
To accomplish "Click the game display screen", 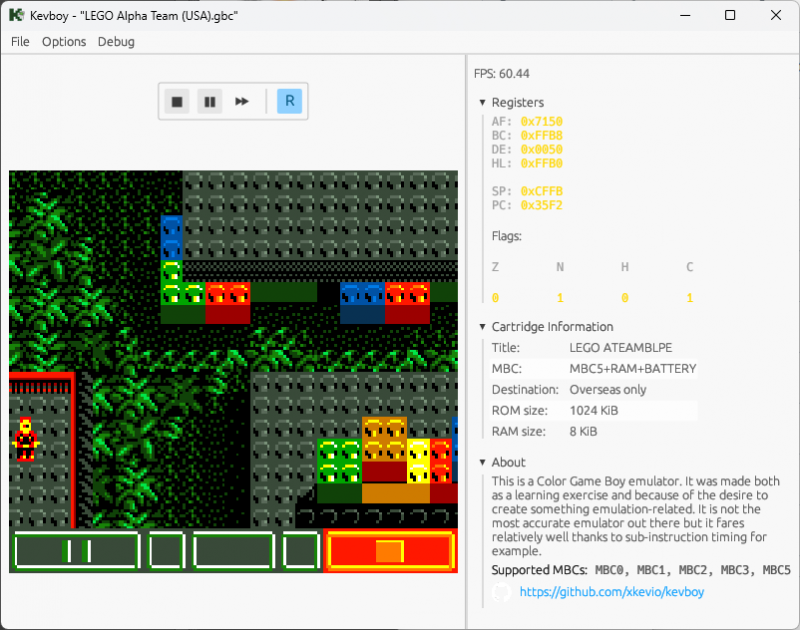I will click(x=233, y=371).
